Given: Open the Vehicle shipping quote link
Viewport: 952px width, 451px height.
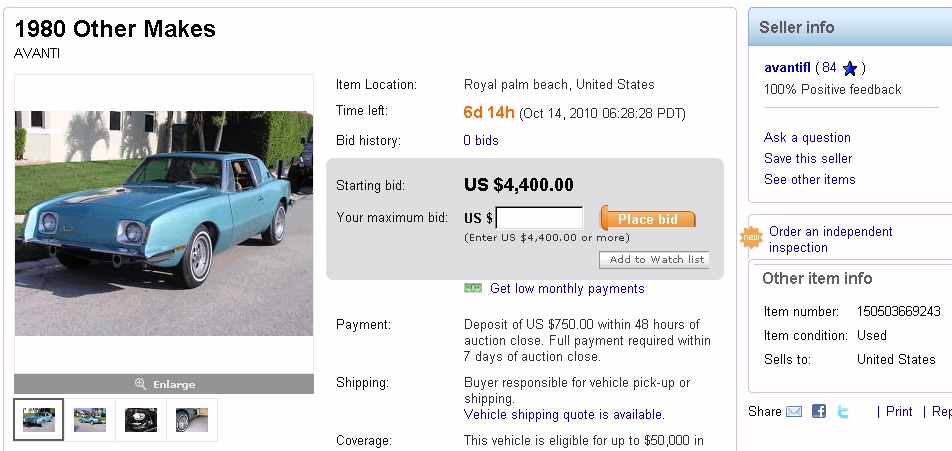Looking at the screenshot, I should 564,414.
